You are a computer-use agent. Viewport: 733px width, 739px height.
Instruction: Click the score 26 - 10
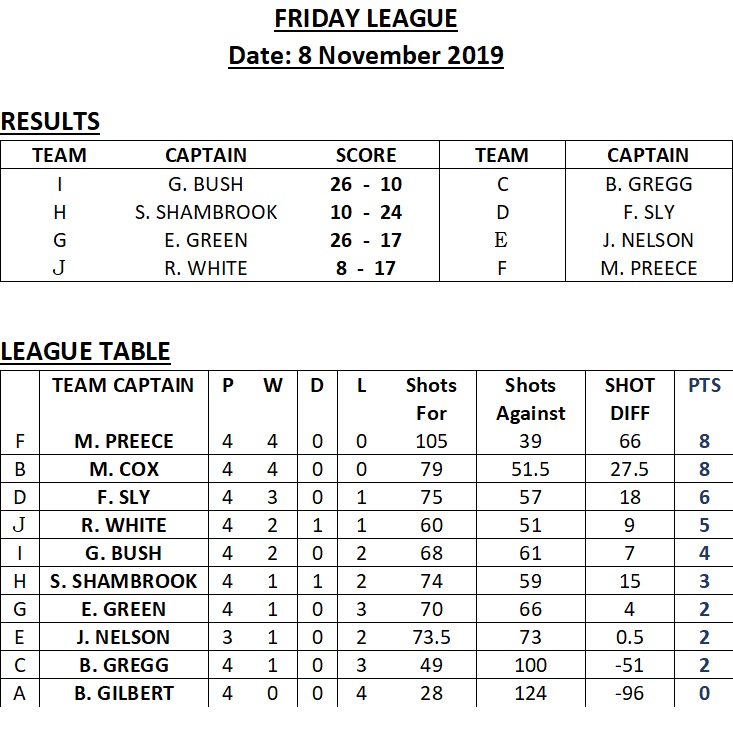[366, 184]
